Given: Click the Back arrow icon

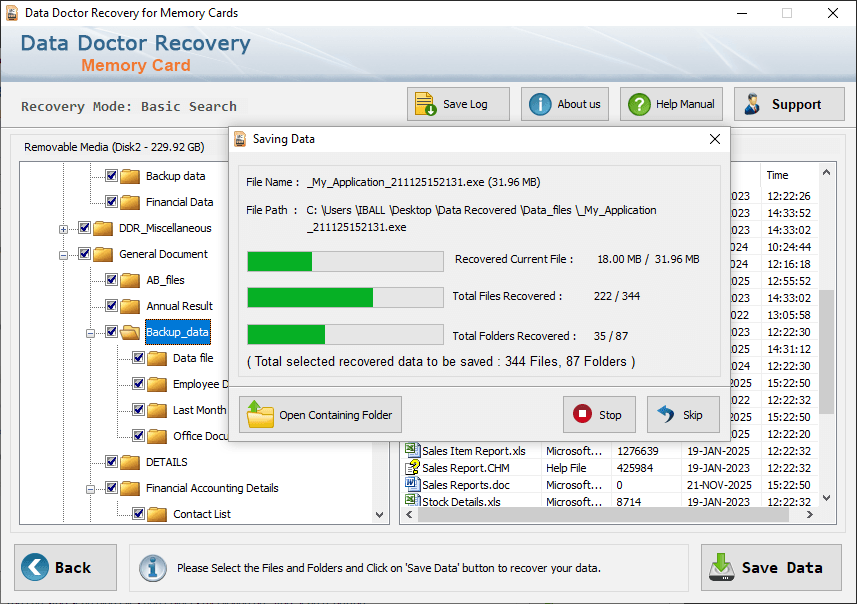Looking at the screenshot, I should (x=35, y=567).
